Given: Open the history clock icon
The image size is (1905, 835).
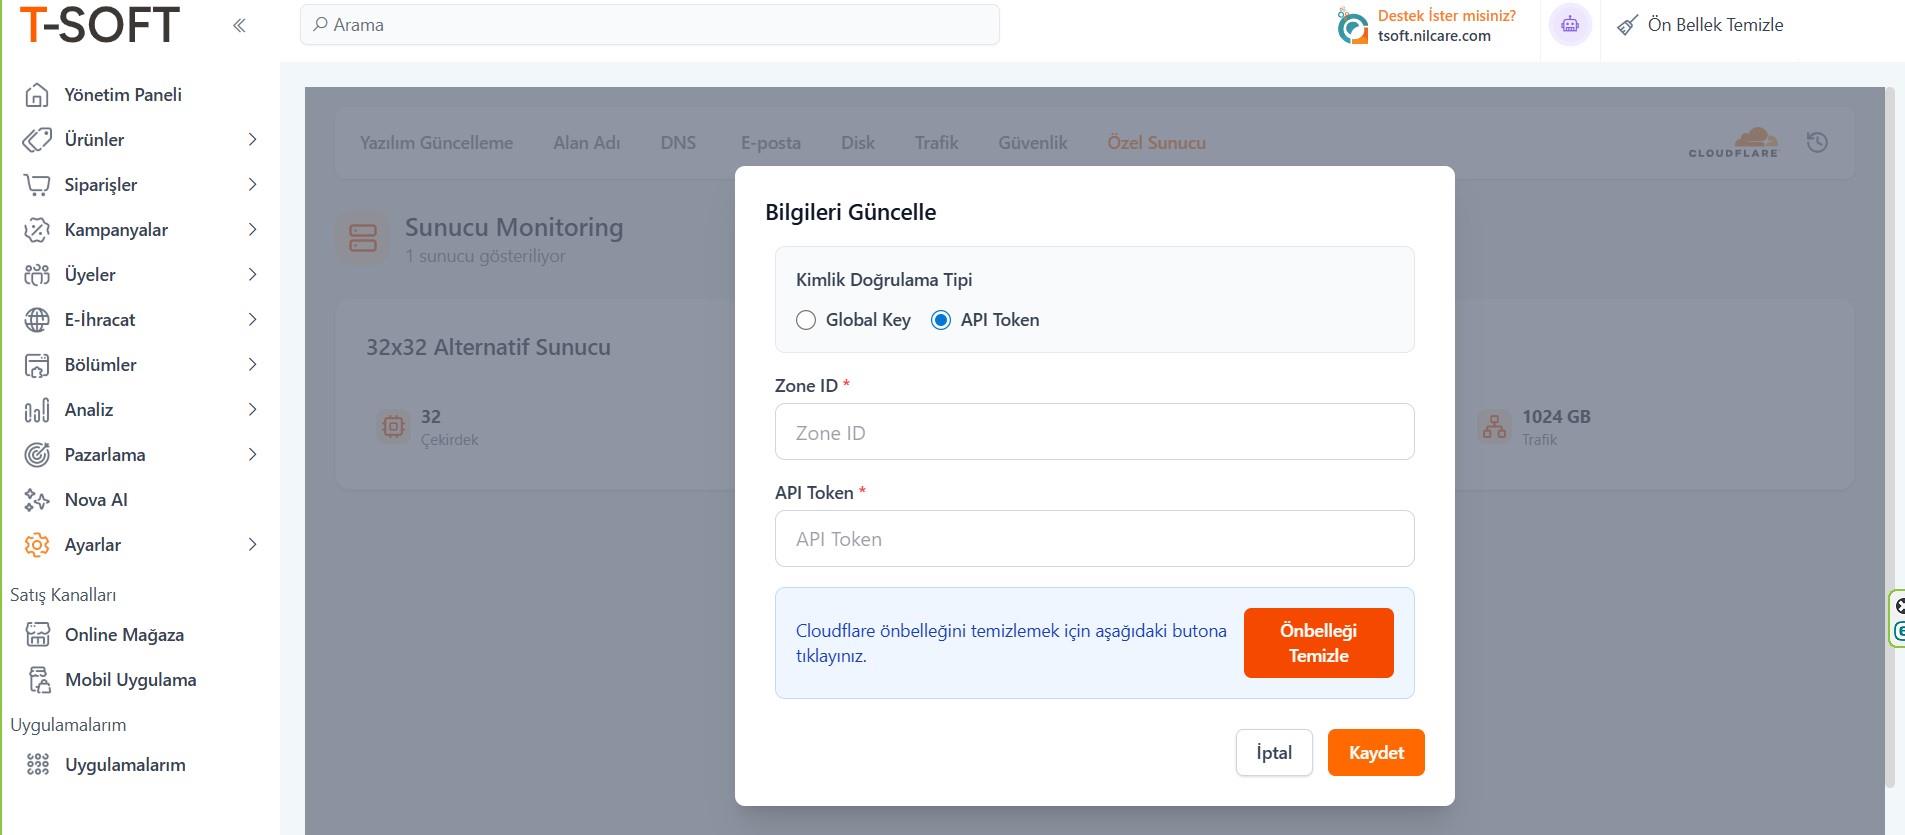Looking at the screenshot, I should 1817,142.
